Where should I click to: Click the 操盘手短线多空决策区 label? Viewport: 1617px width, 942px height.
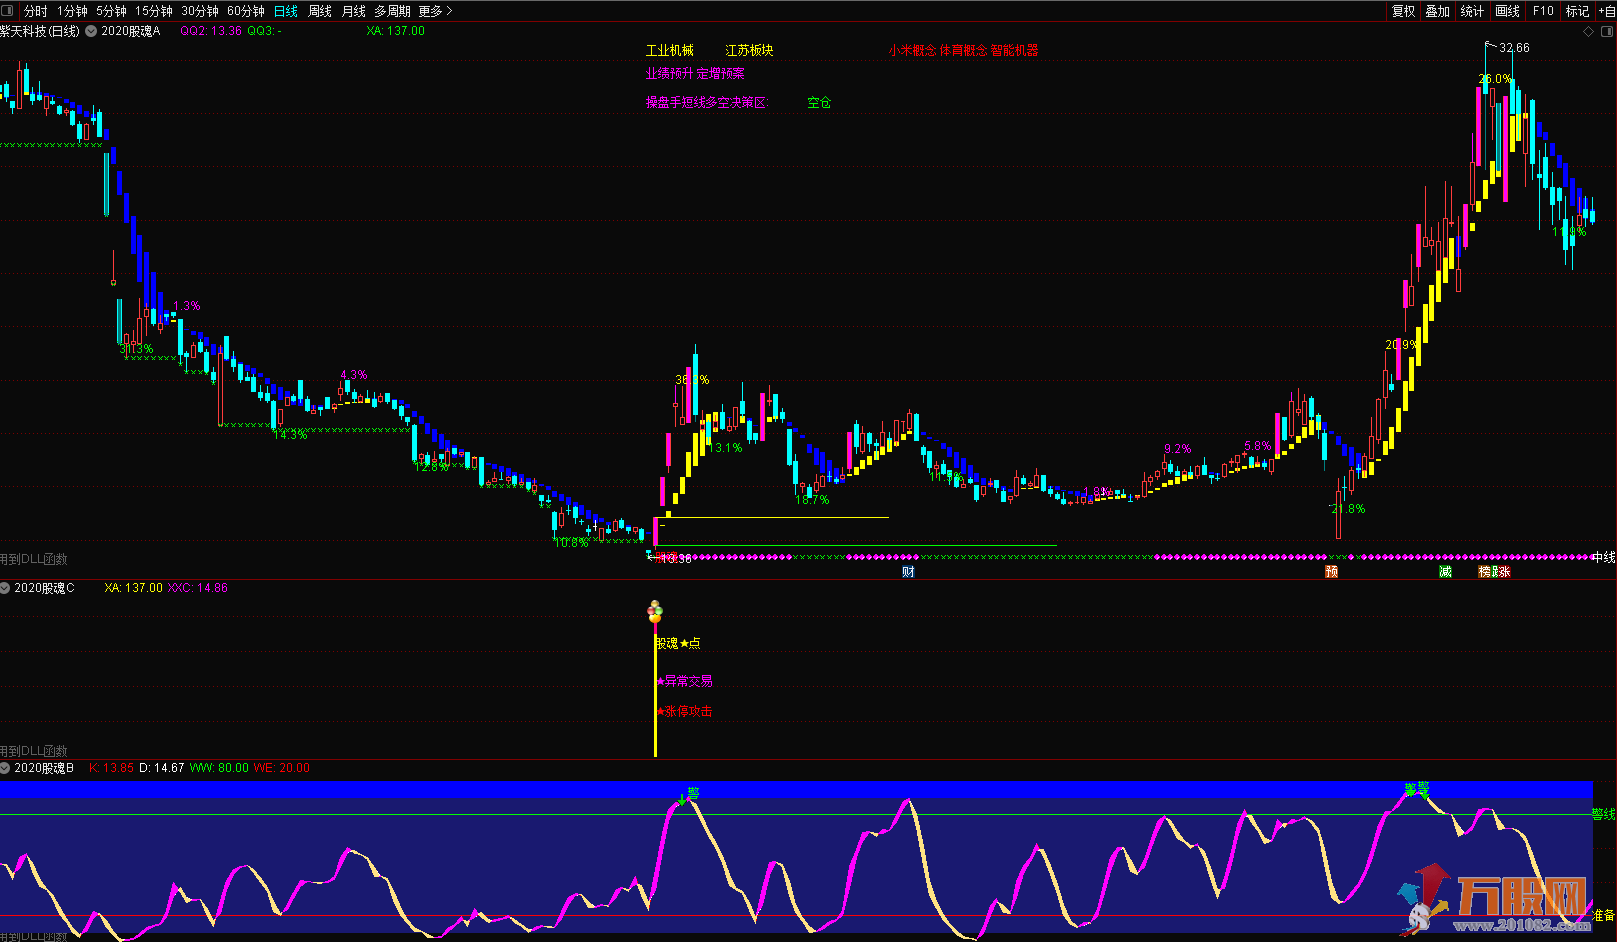(706, 102)
